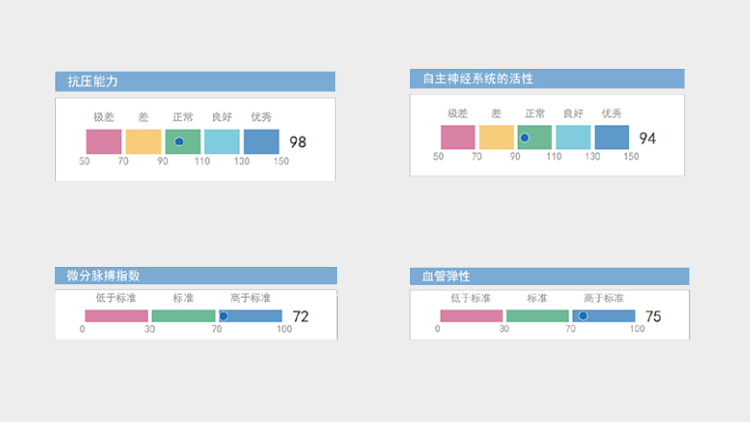Click the green 标准 bar in 微分脉搏指数
Image resolution: width=750 pixels, height=422 pixels.
click(x=182, y=316)
